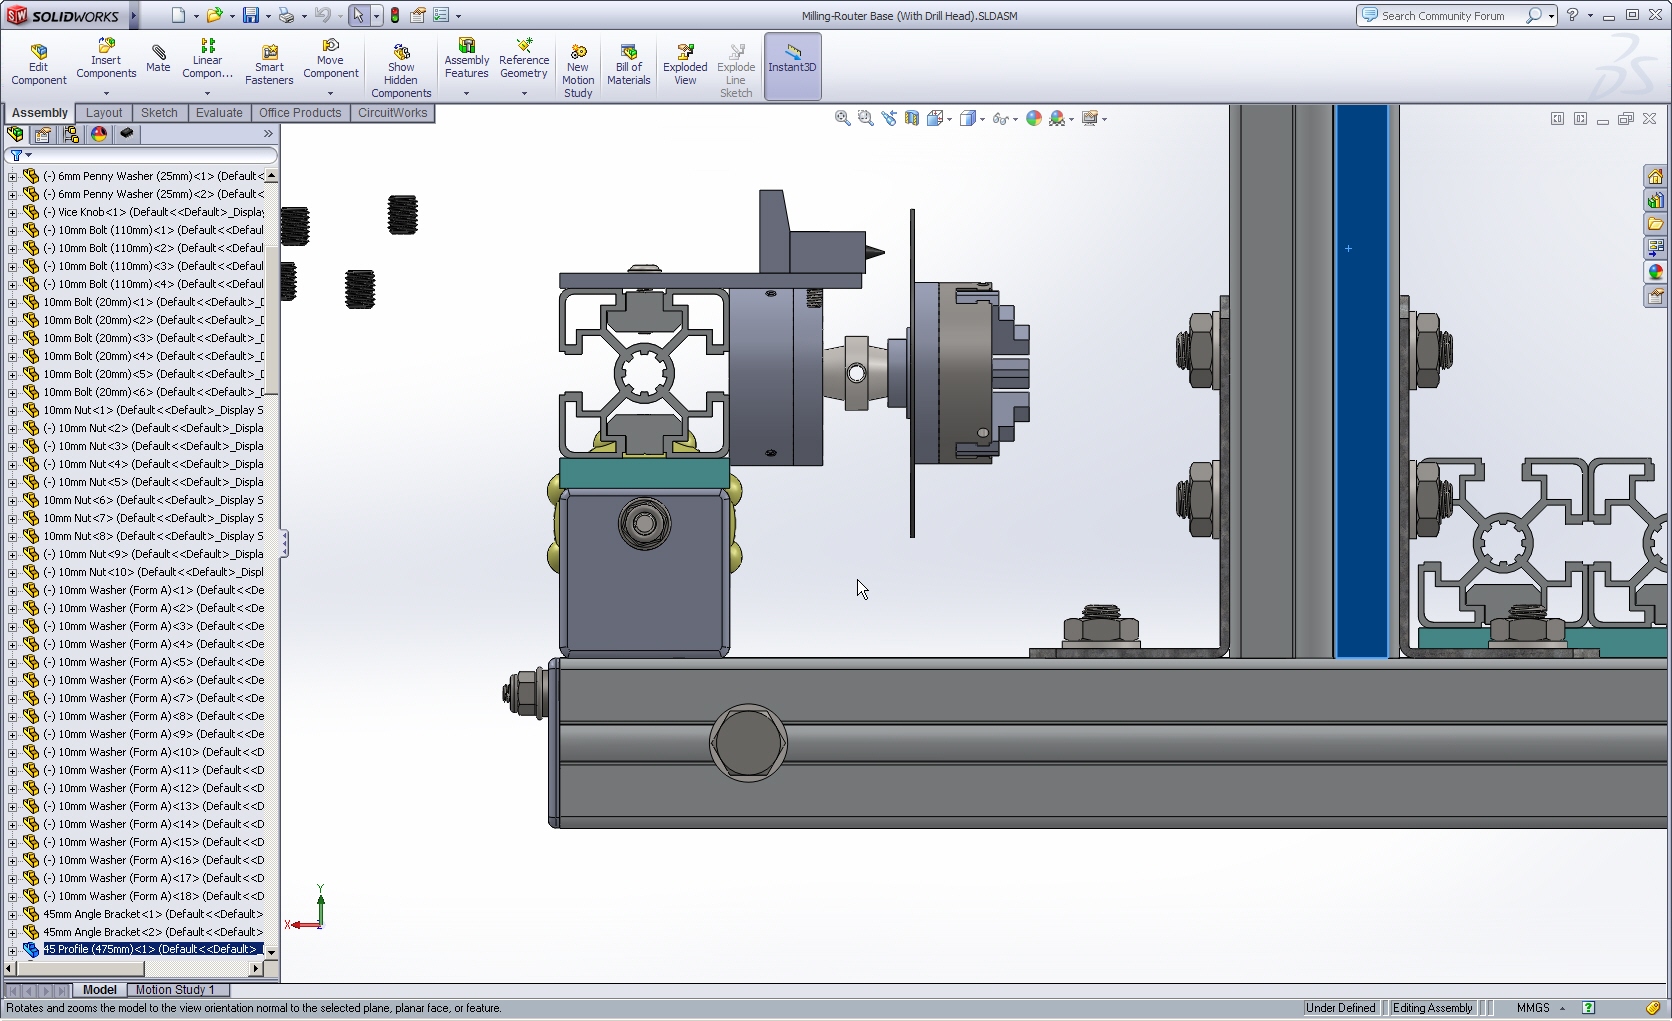
Task: Open the Mate tool
Action: 158,59
